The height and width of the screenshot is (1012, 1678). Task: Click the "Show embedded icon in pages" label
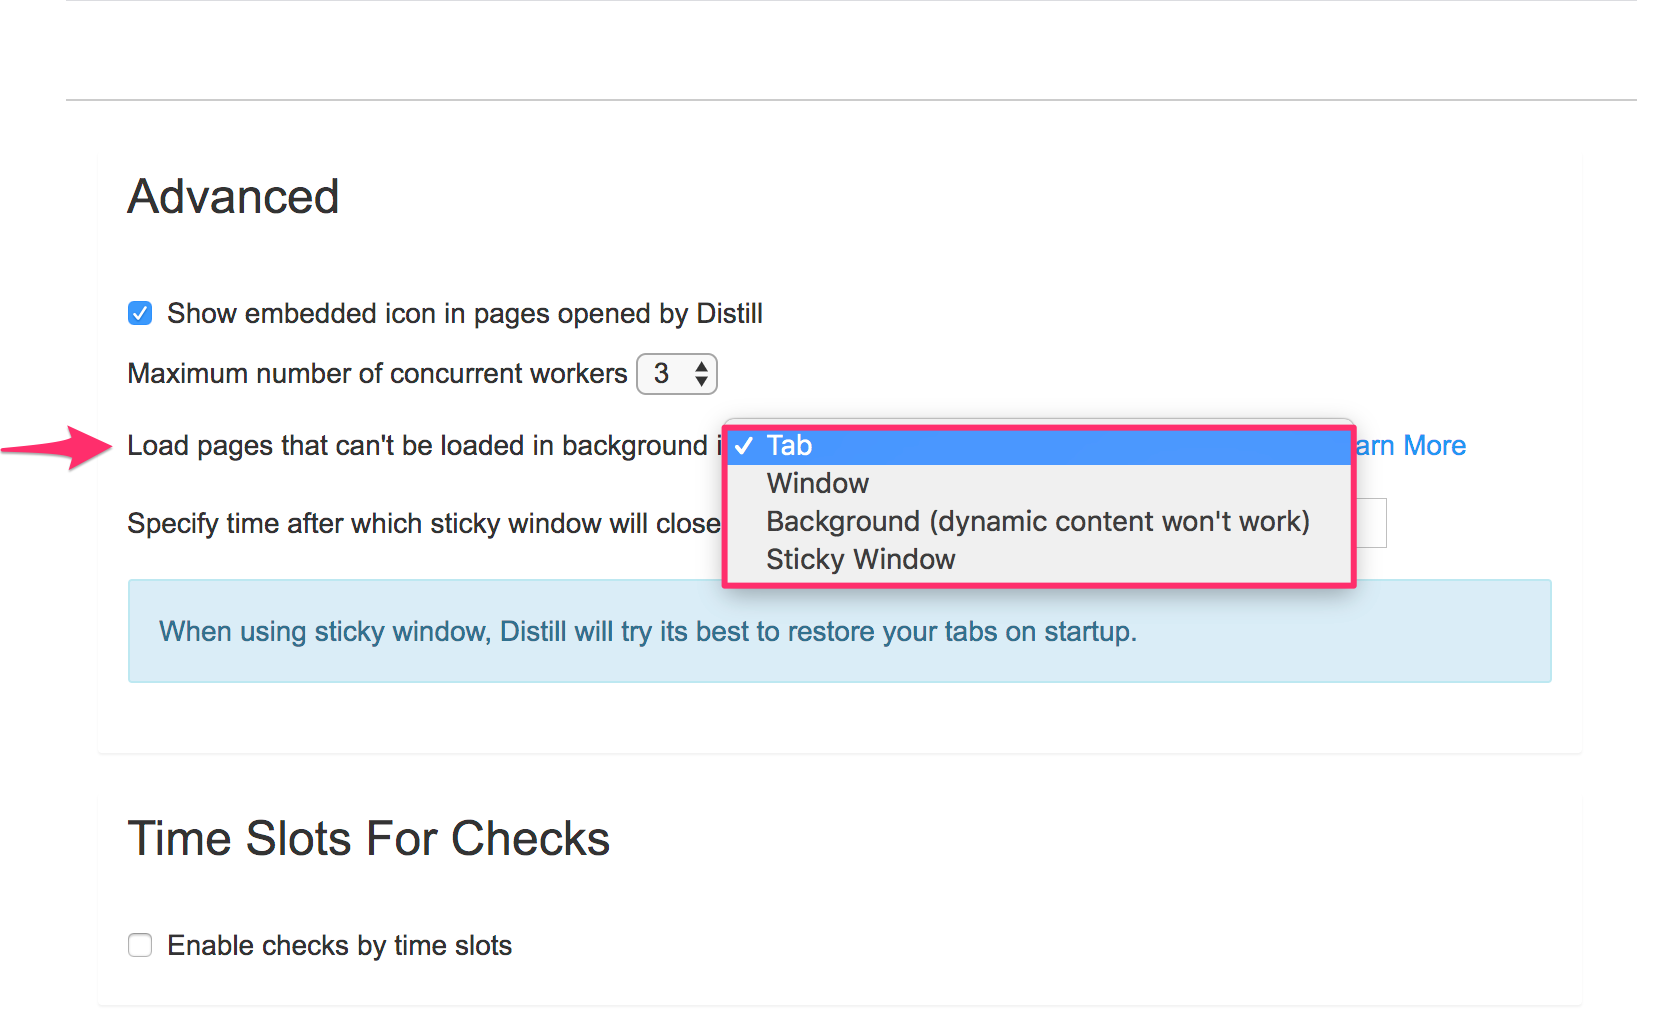tap(464, 314)
